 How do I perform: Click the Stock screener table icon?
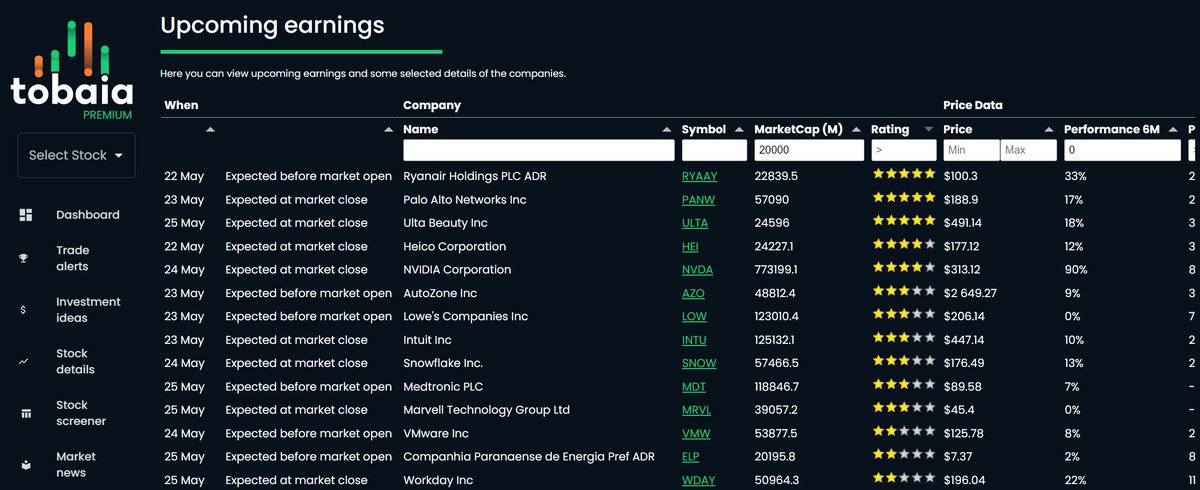point(25,413)
